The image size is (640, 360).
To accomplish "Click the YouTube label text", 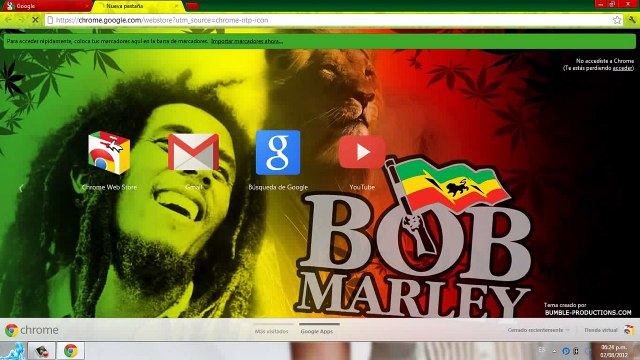I will click(362, 187).
